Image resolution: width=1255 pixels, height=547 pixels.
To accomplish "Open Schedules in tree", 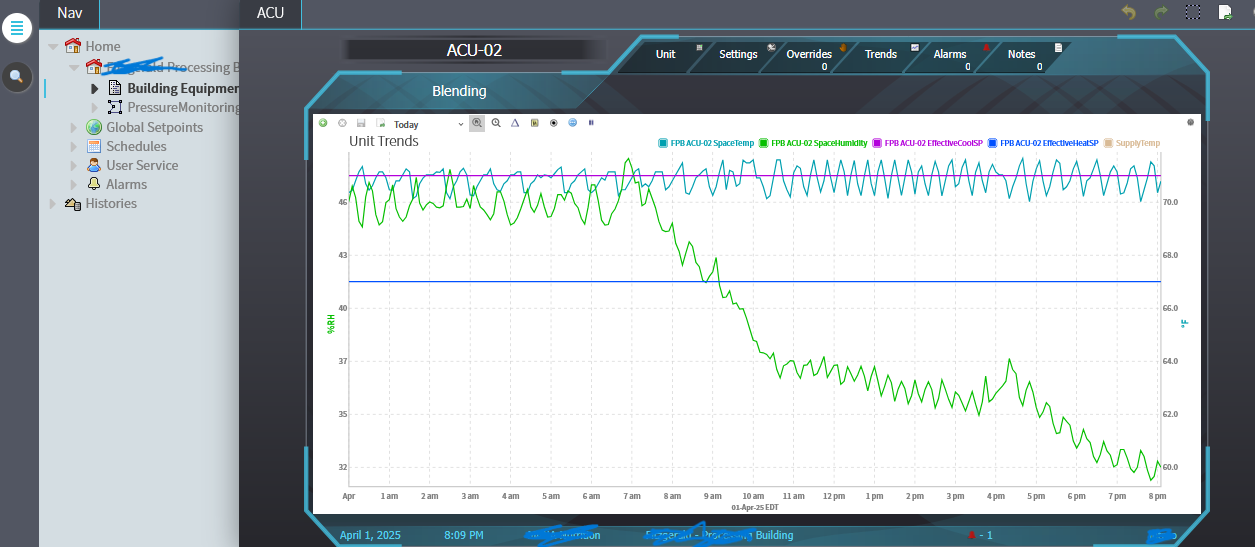I will pyautogui.click(x=137, y=146).
